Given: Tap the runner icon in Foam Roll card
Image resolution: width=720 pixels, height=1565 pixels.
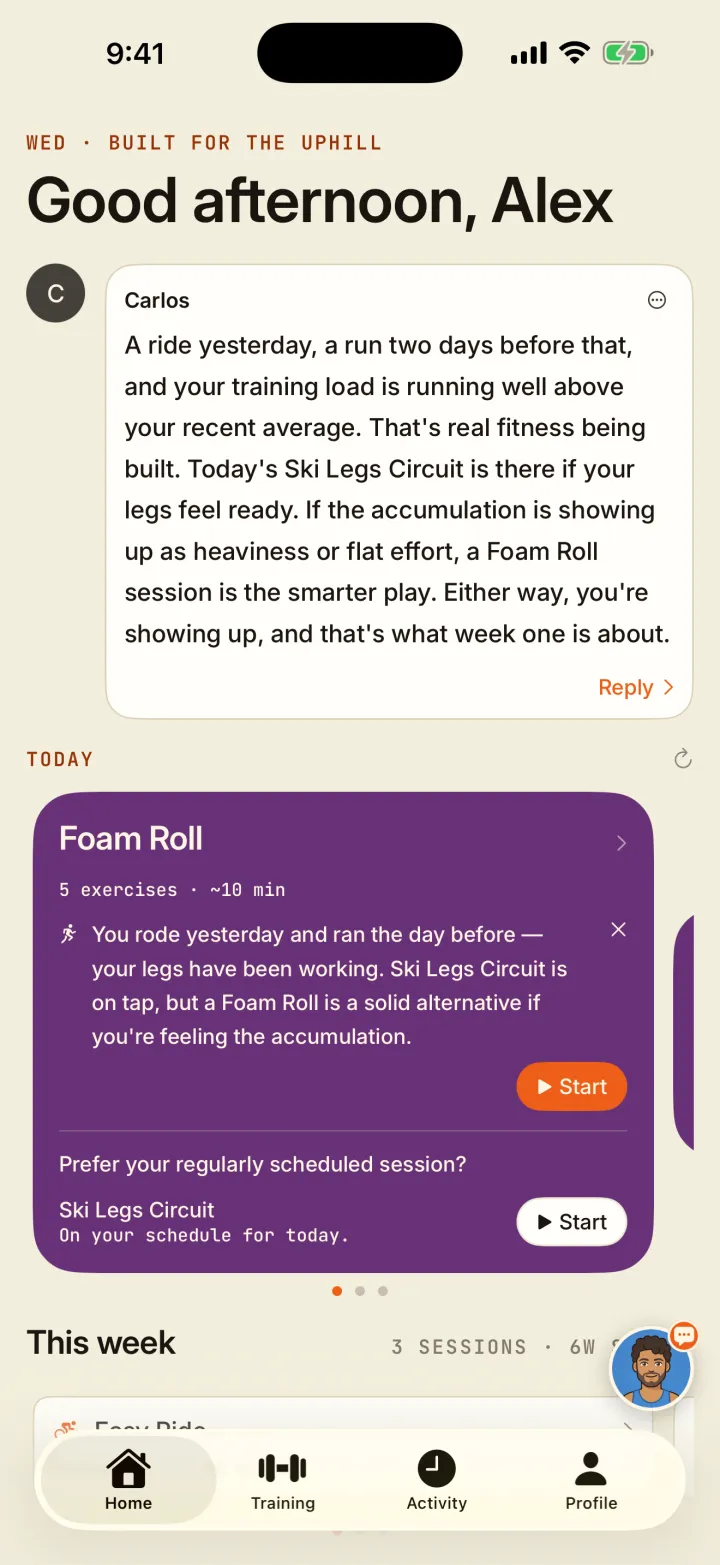Looking at the screenshot, I should click(69, 934).
